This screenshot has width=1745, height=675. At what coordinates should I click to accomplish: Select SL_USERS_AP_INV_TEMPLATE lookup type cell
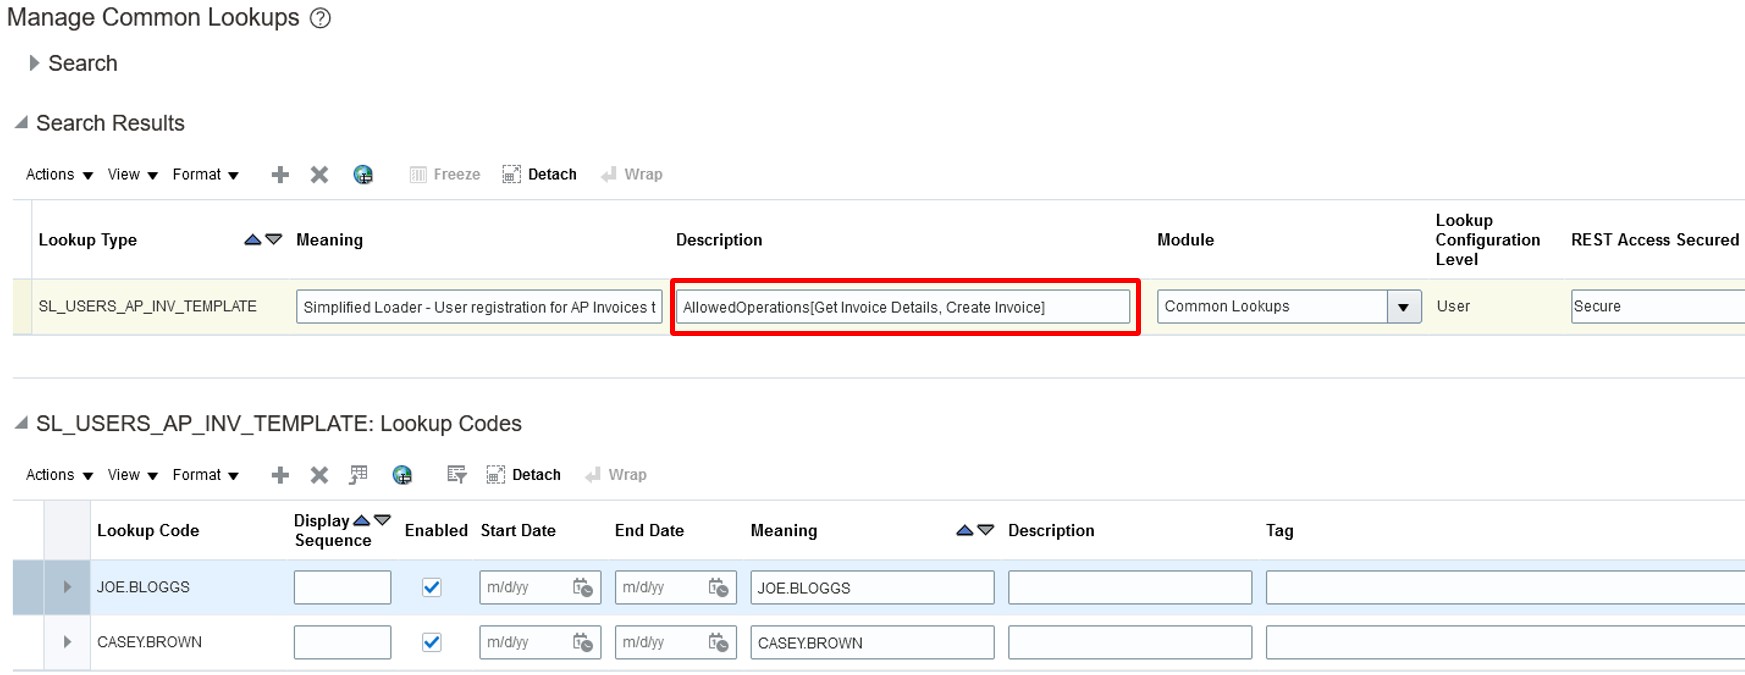point(148,306)
